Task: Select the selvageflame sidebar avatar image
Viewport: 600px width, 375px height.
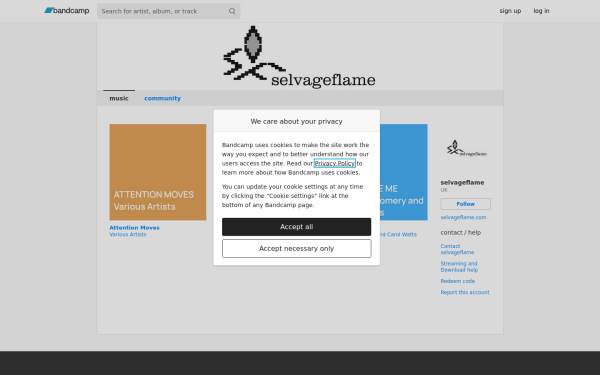Action: (x=466, y=148)
